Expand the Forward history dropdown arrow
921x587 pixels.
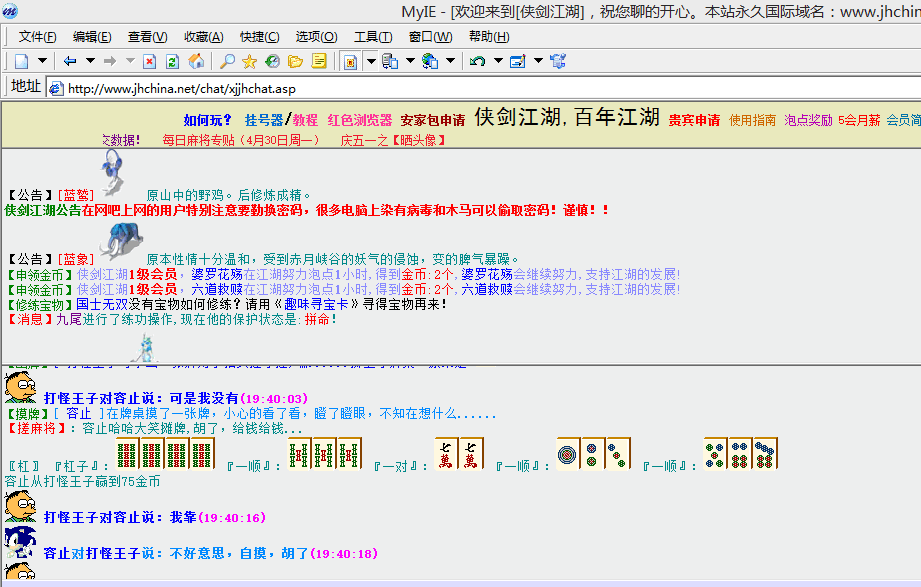[130, 61]
